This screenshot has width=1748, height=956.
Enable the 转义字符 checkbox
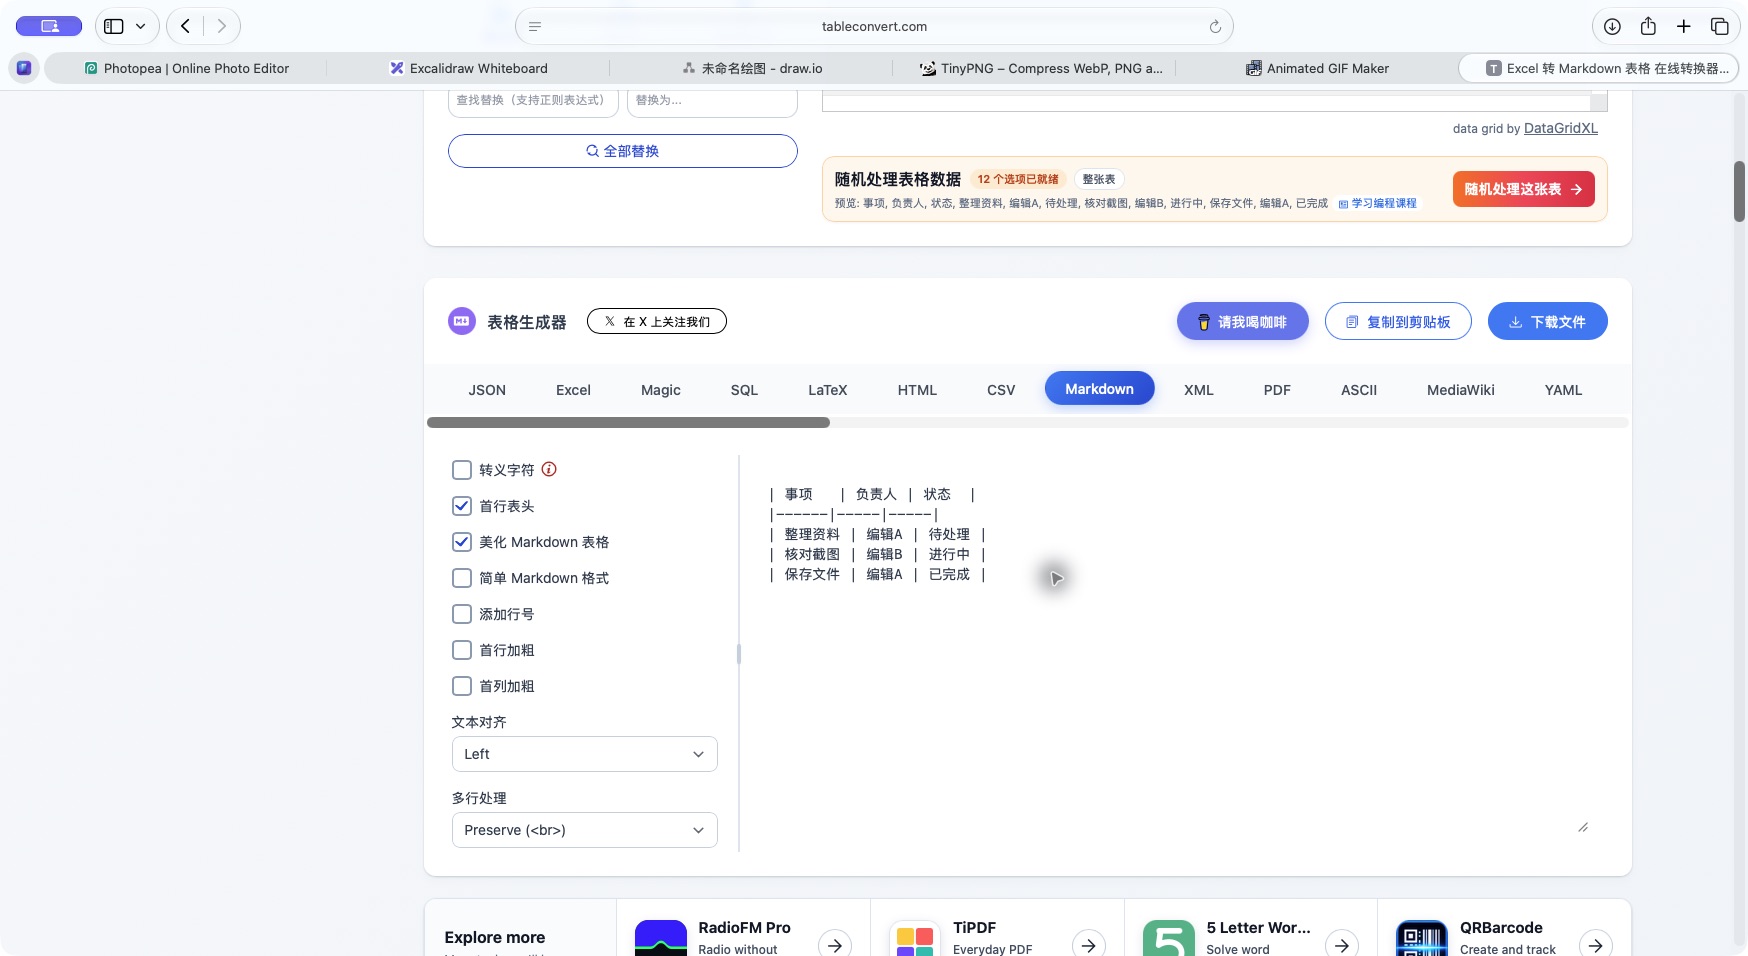coord(462,470)
